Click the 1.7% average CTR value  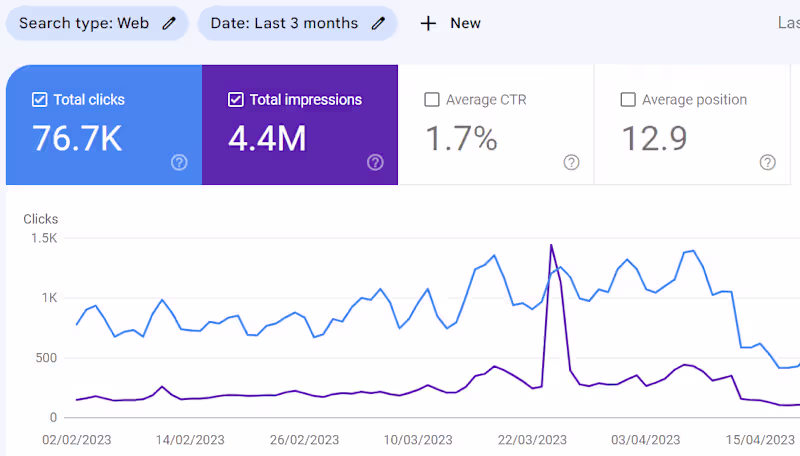461,139
